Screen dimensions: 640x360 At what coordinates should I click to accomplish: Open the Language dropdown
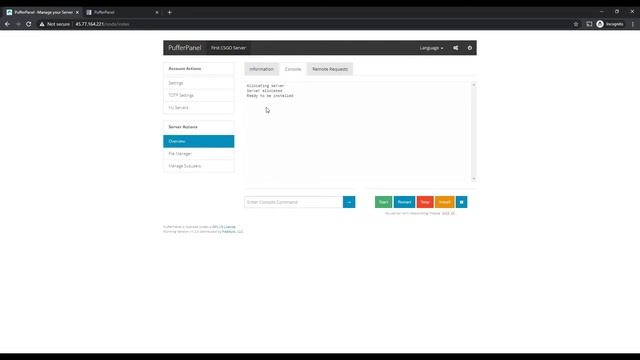point(431,48)
